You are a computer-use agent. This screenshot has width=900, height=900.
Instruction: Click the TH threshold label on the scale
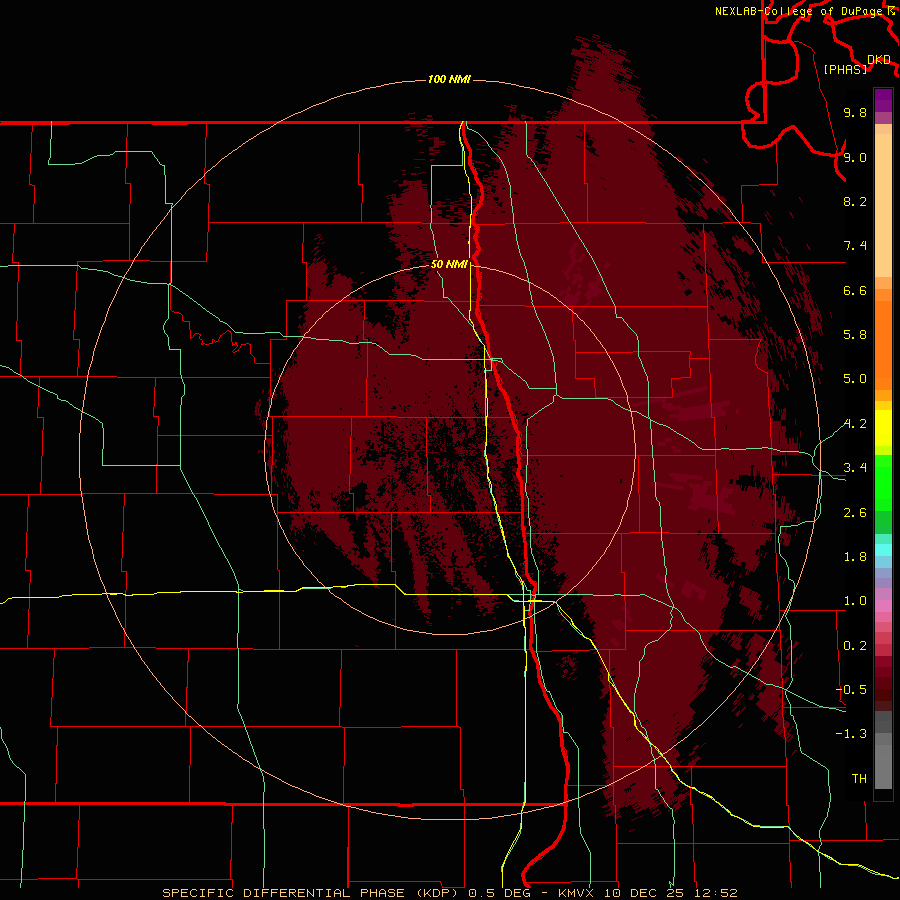(x=859, y=778)
